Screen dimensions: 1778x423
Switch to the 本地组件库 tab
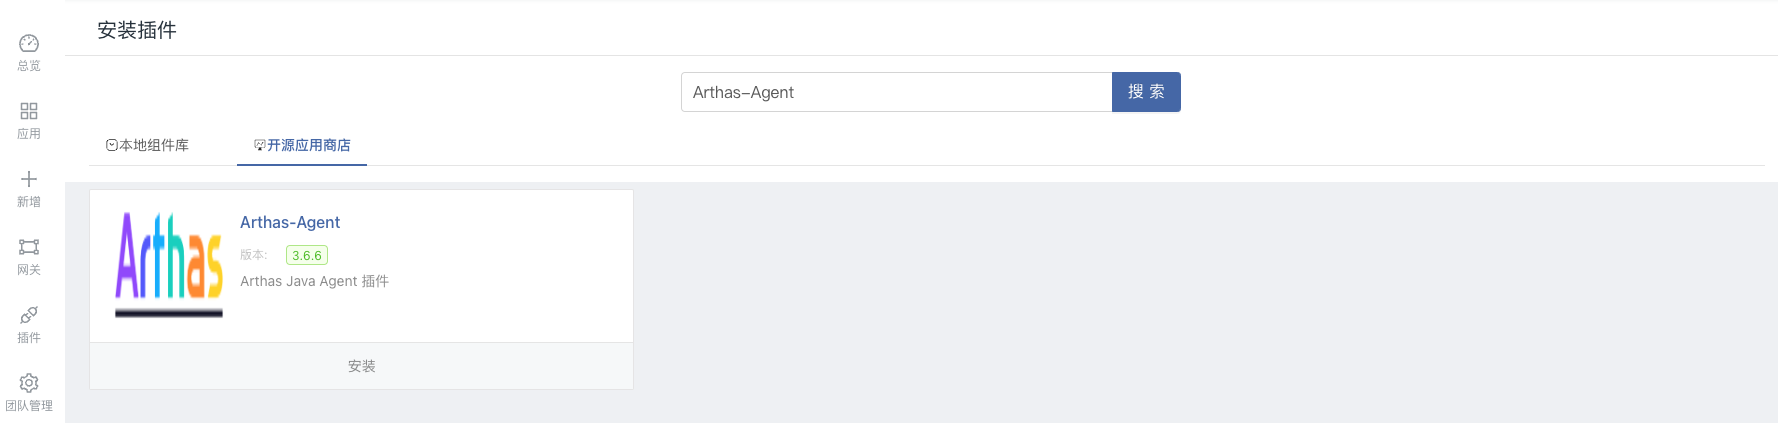(x=153, y=145)
